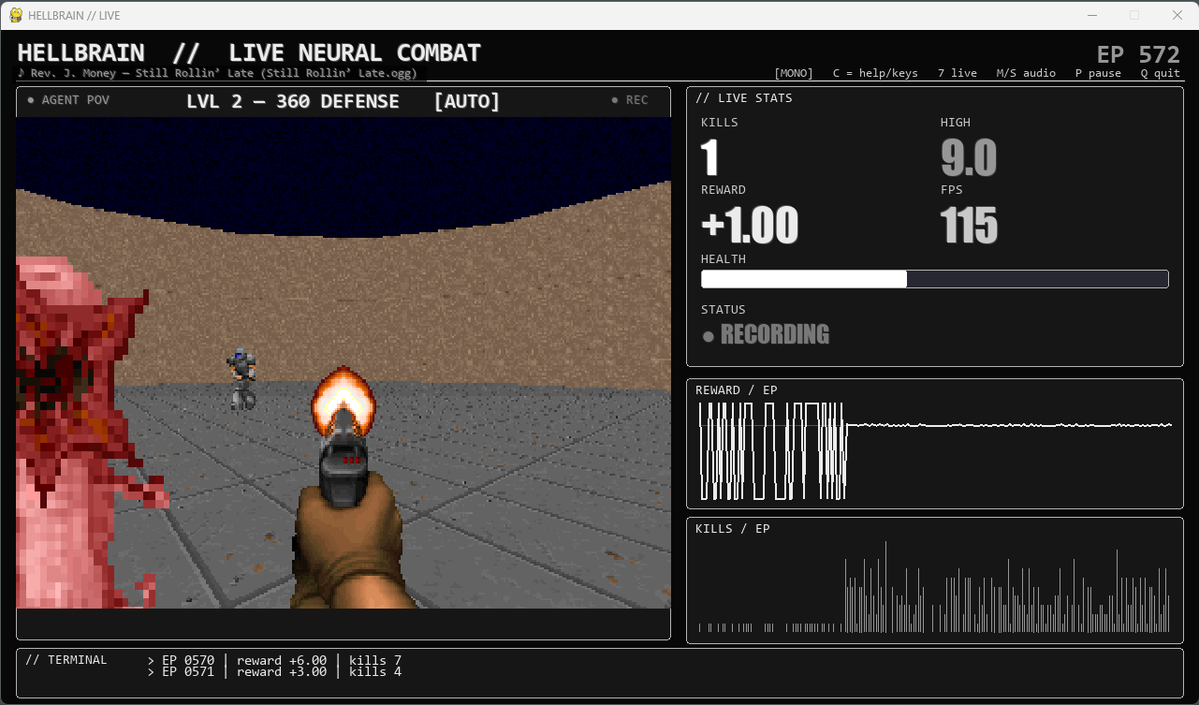
Task: Click 'HELLBRAIN // LIVE NEURAL COMBAT' header
Action: click(249, 53)
